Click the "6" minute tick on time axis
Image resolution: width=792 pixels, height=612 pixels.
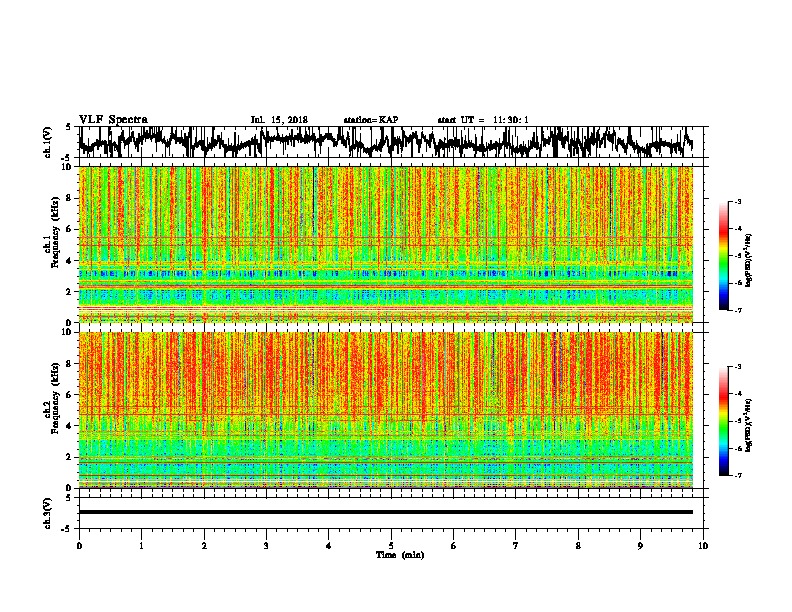tap(454, 546)
